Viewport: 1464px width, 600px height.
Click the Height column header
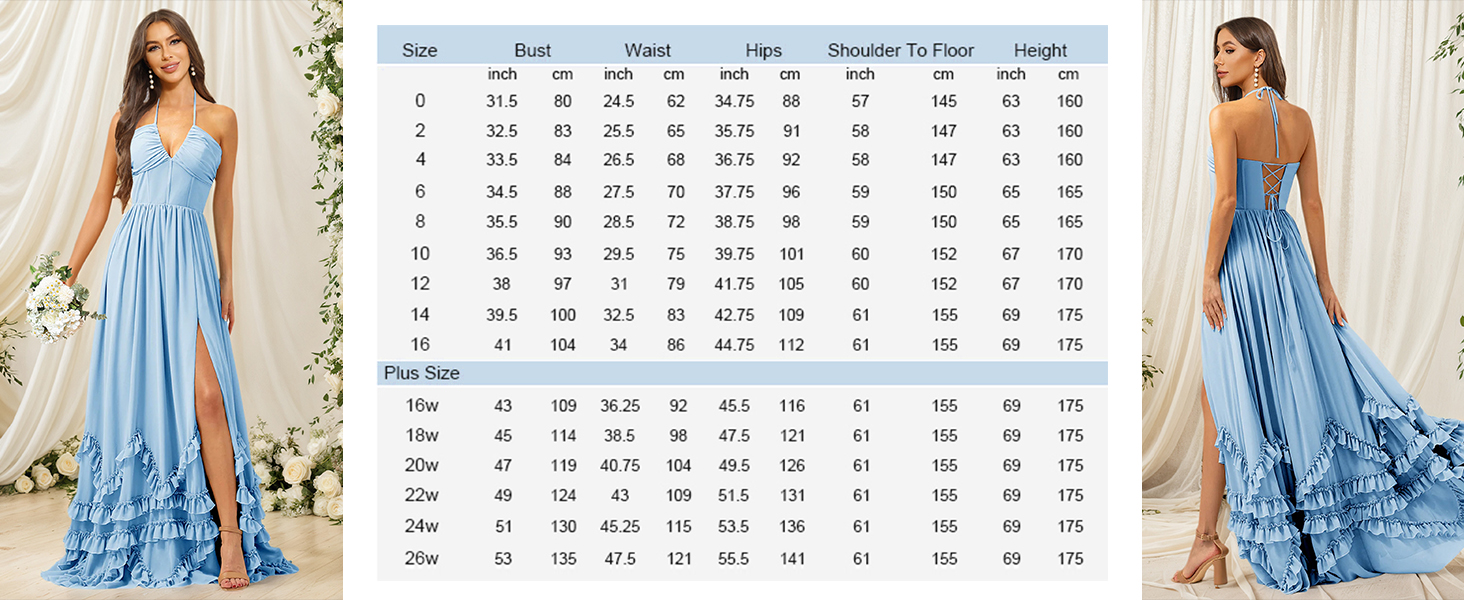(x=1040, y=50)
